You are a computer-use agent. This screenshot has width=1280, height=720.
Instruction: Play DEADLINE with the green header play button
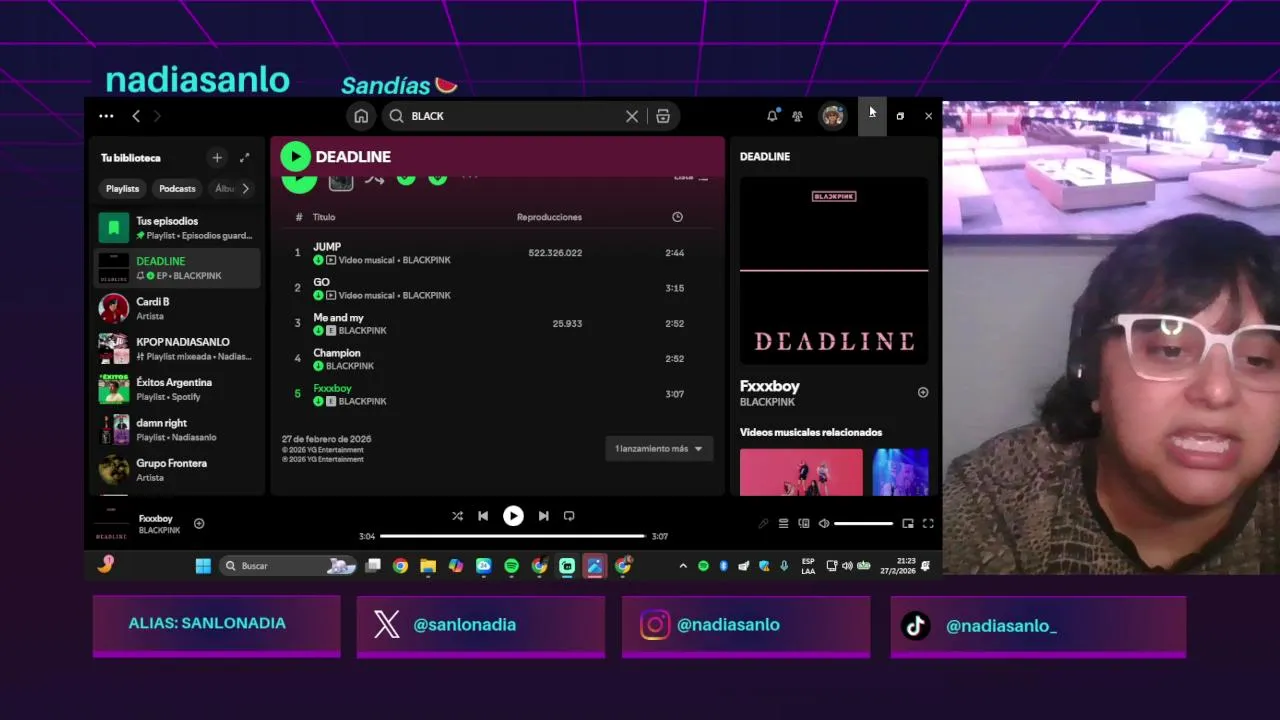click(295, 156)
